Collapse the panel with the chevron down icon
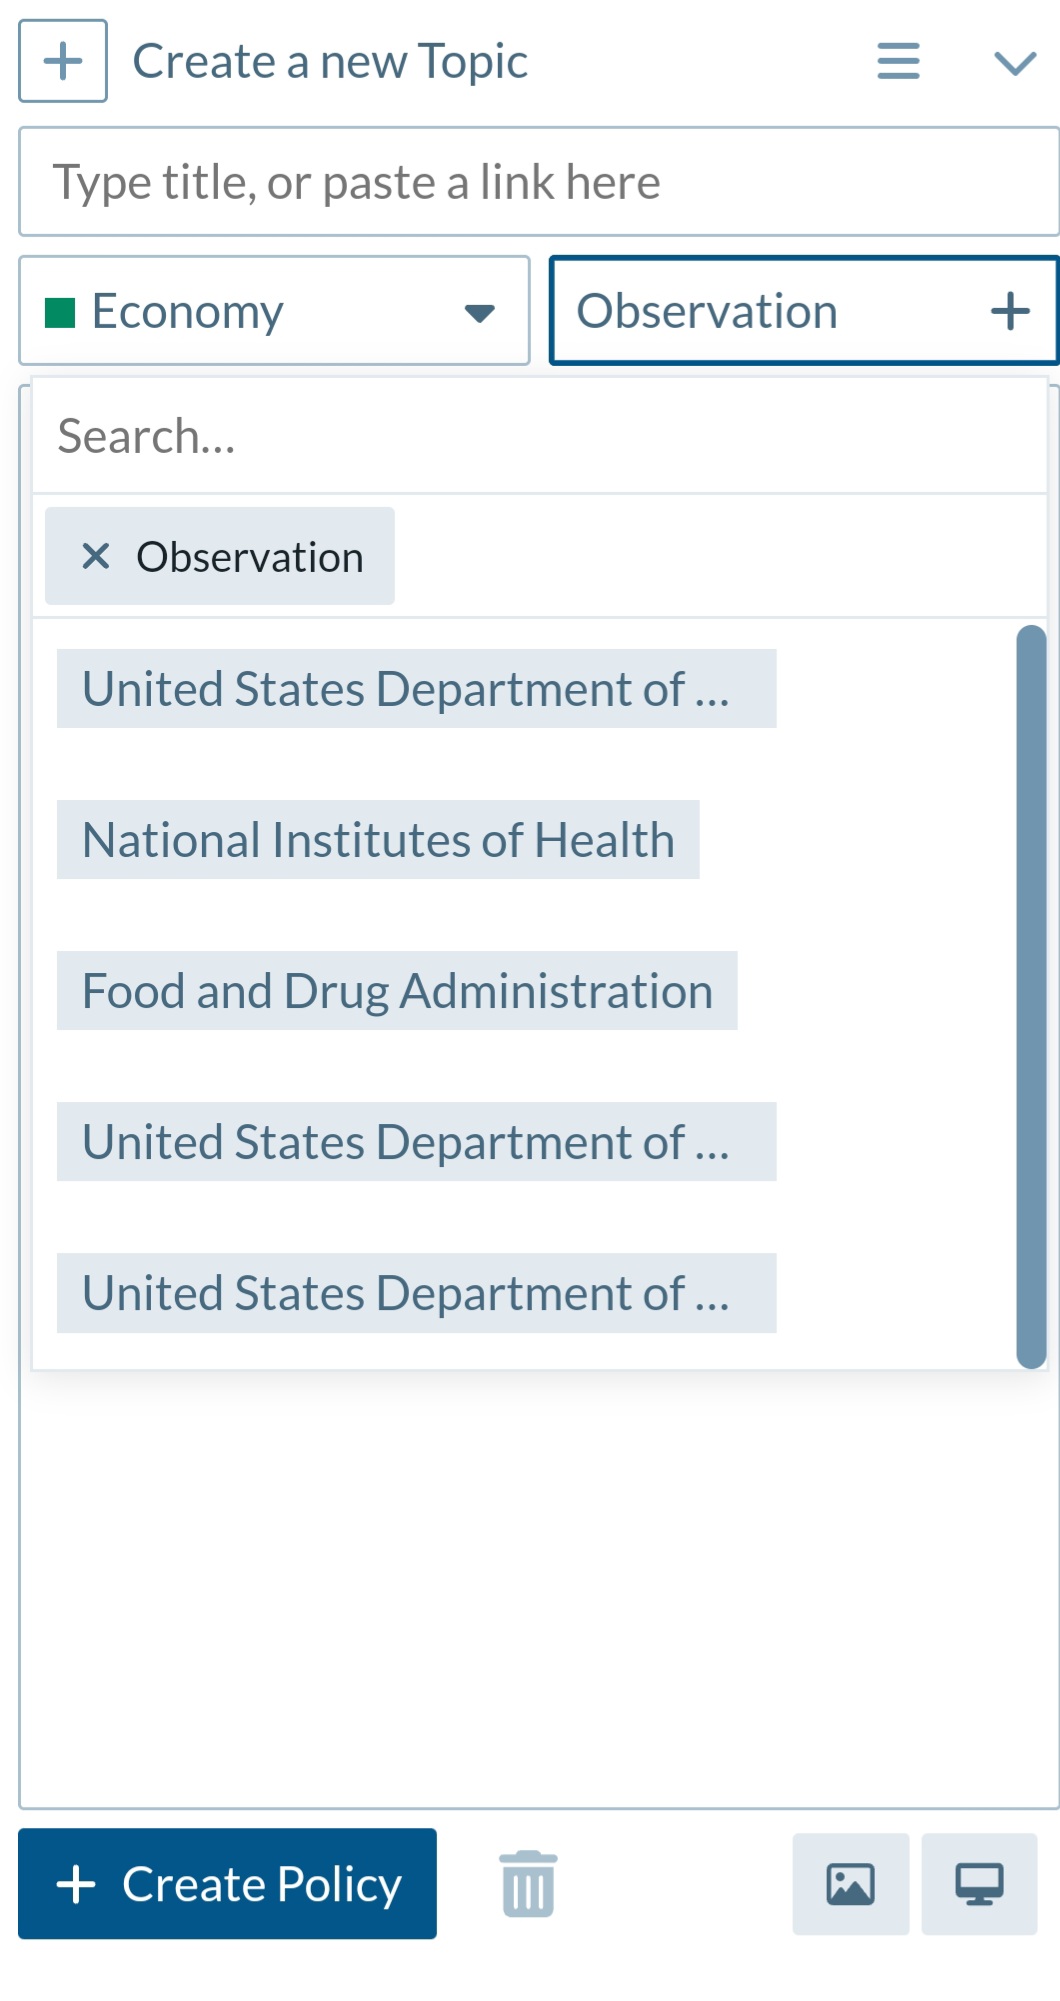Image resolution: width=1060 pixels, height=2001 pixels. (1015, 63)
